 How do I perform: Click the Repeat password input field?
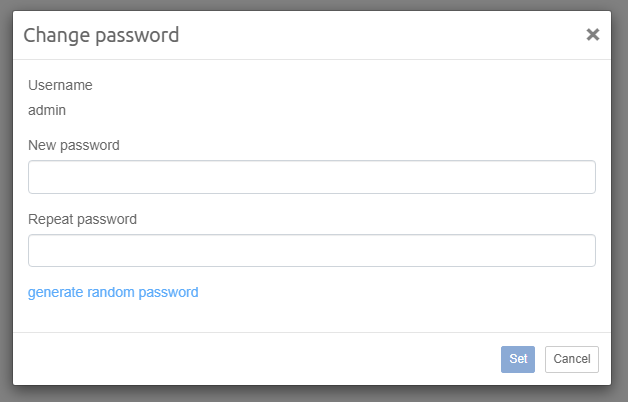[x=311, y=251]
